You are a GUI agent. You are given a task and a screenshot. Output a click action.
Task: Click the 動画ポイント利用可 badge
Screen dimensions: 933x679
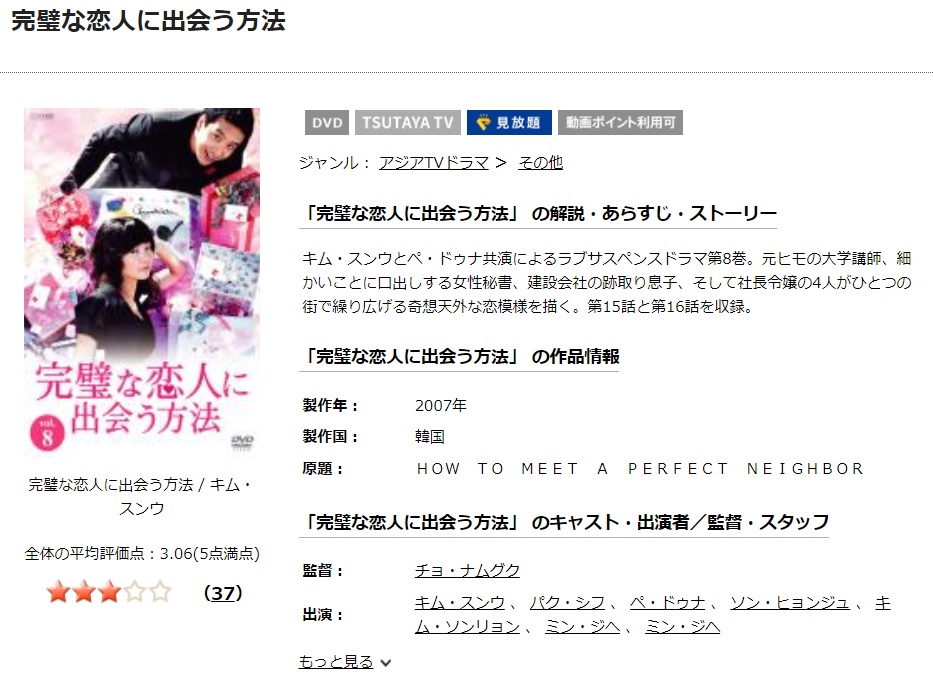(x=620, y=123)
